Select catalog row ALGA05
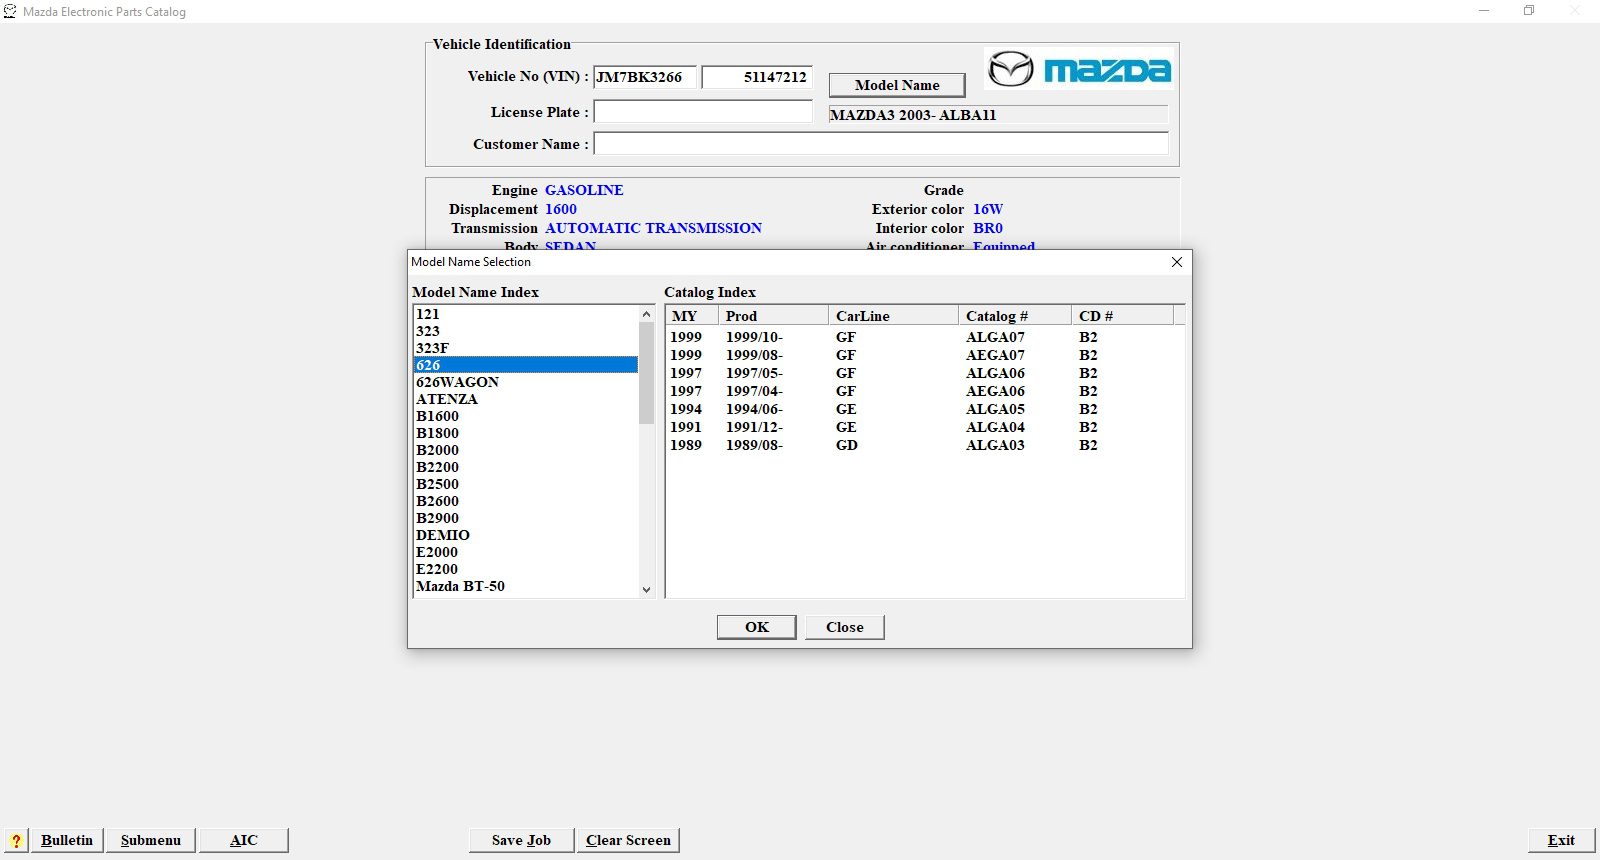 [x=924, y=409]
